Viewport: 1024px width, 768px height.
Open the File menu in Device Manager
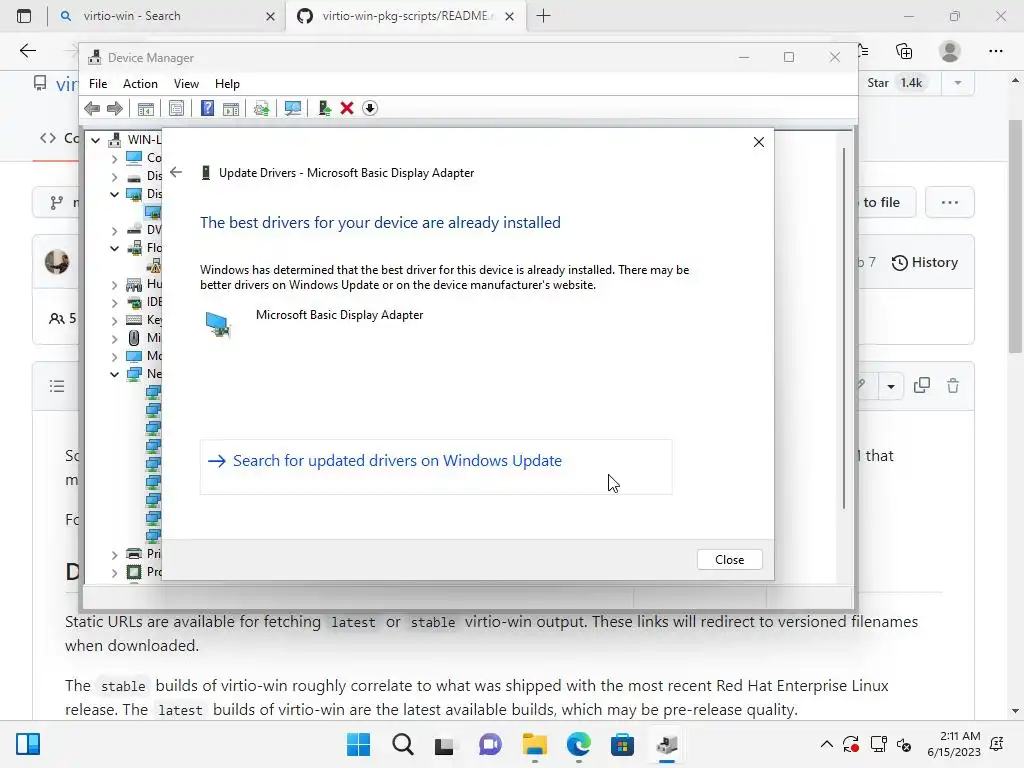click(98, 84)
